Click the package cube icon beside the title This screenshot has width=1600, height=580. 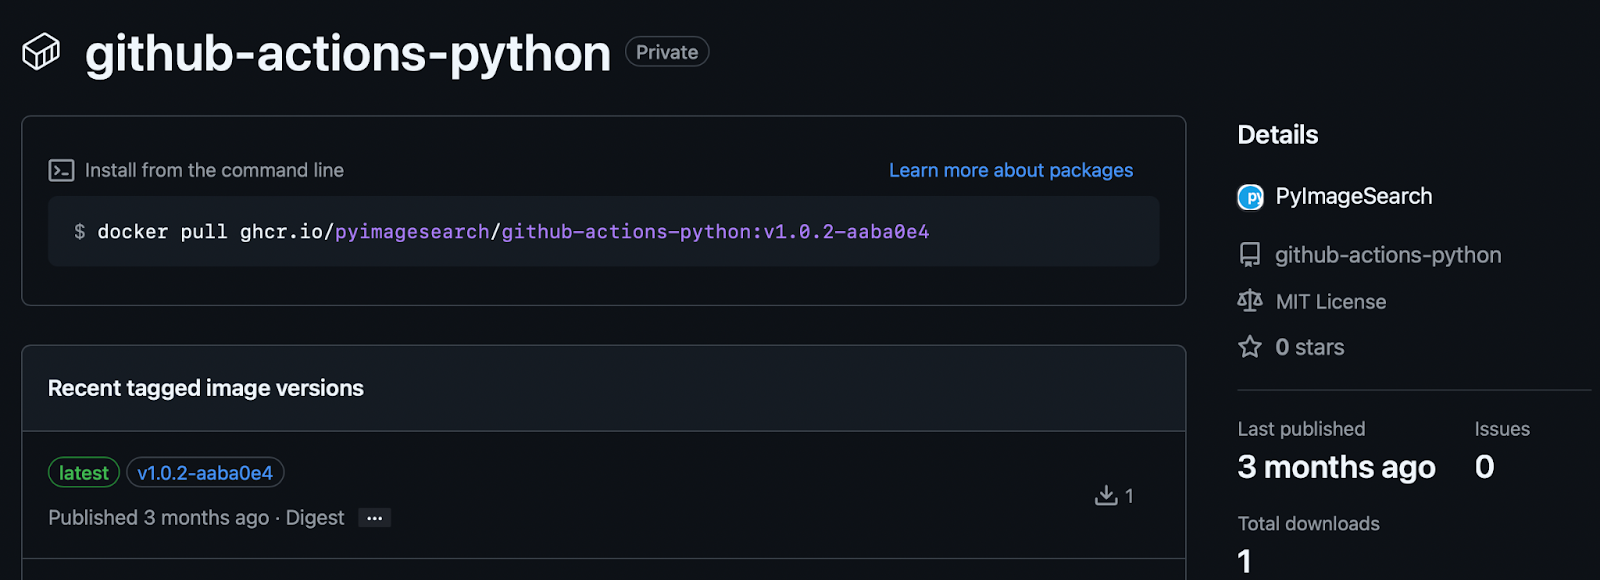click(41, 52)
